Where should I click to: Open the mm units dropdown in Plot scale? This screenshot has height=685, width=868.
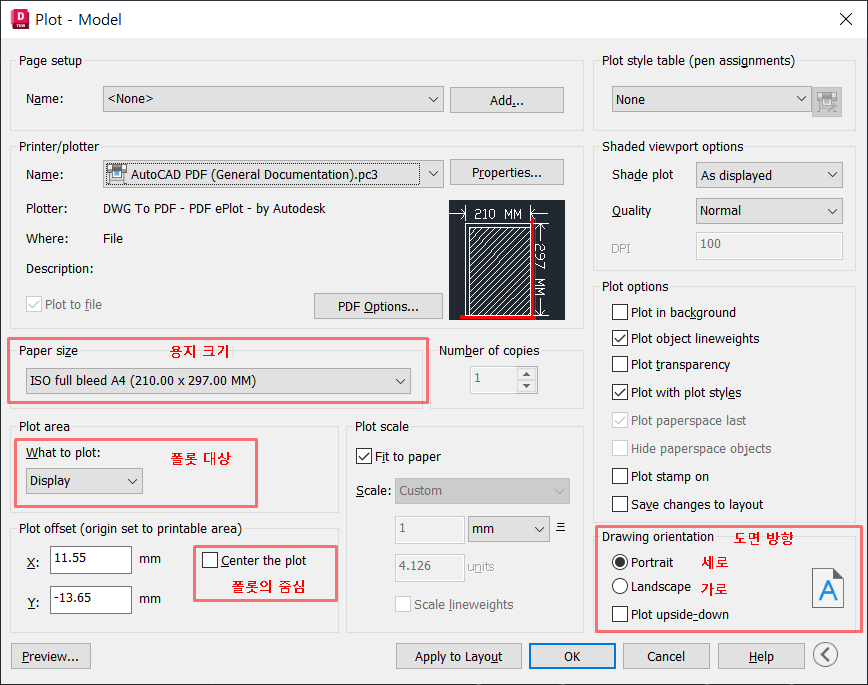(x=509, y=529)
